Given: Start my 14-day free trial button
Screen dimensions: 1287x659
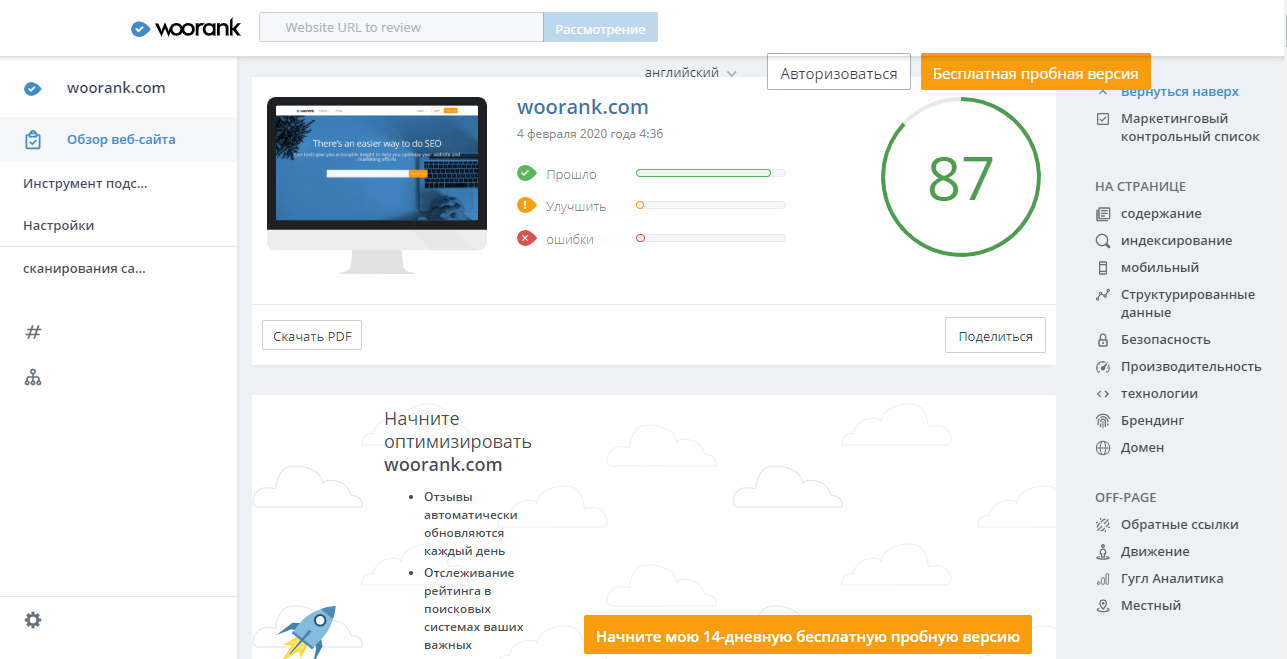Looking at the screenshot, I should pyautogui.click(x=807, y=637).
